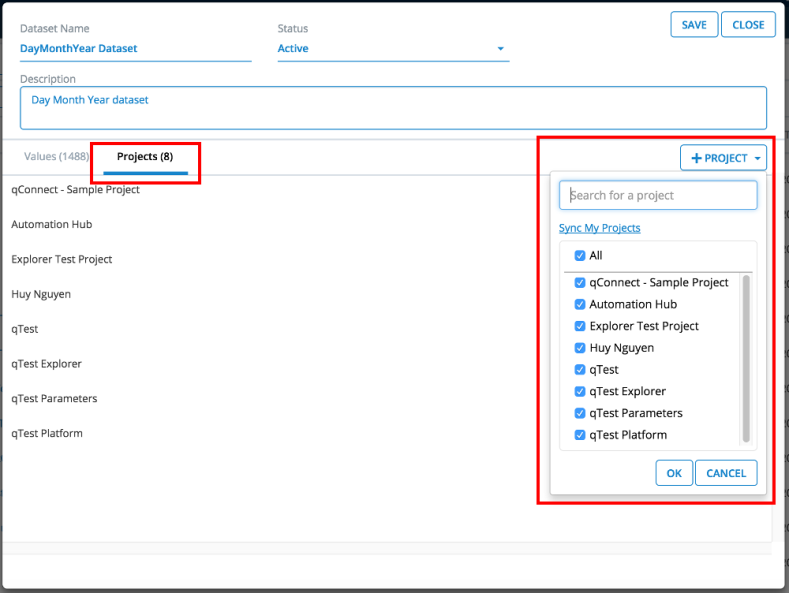Toggle the Huy Nguyen checkbox
The image size is (789, 593).
click(580, 348)
